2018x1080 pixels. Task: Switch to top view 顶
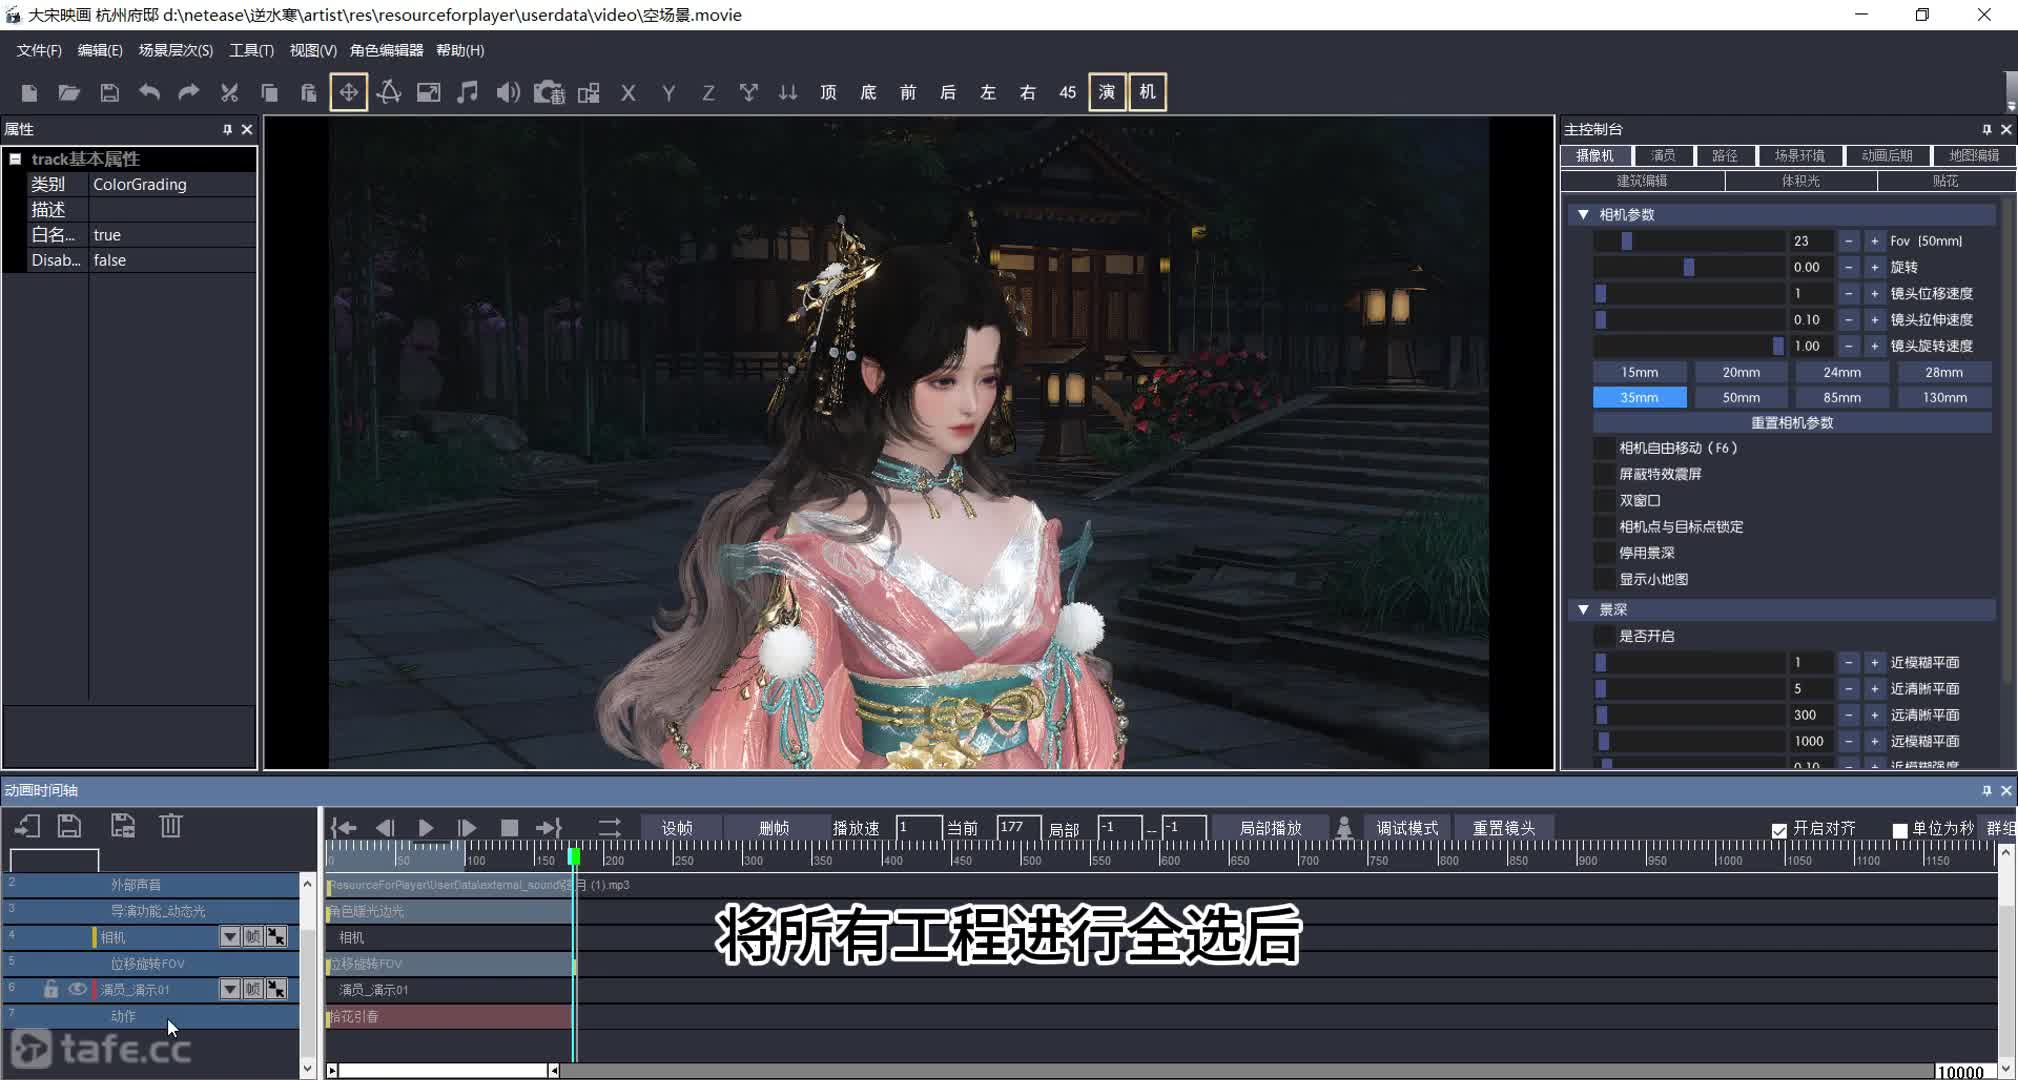pyautogui.click(x=828, y=93)
